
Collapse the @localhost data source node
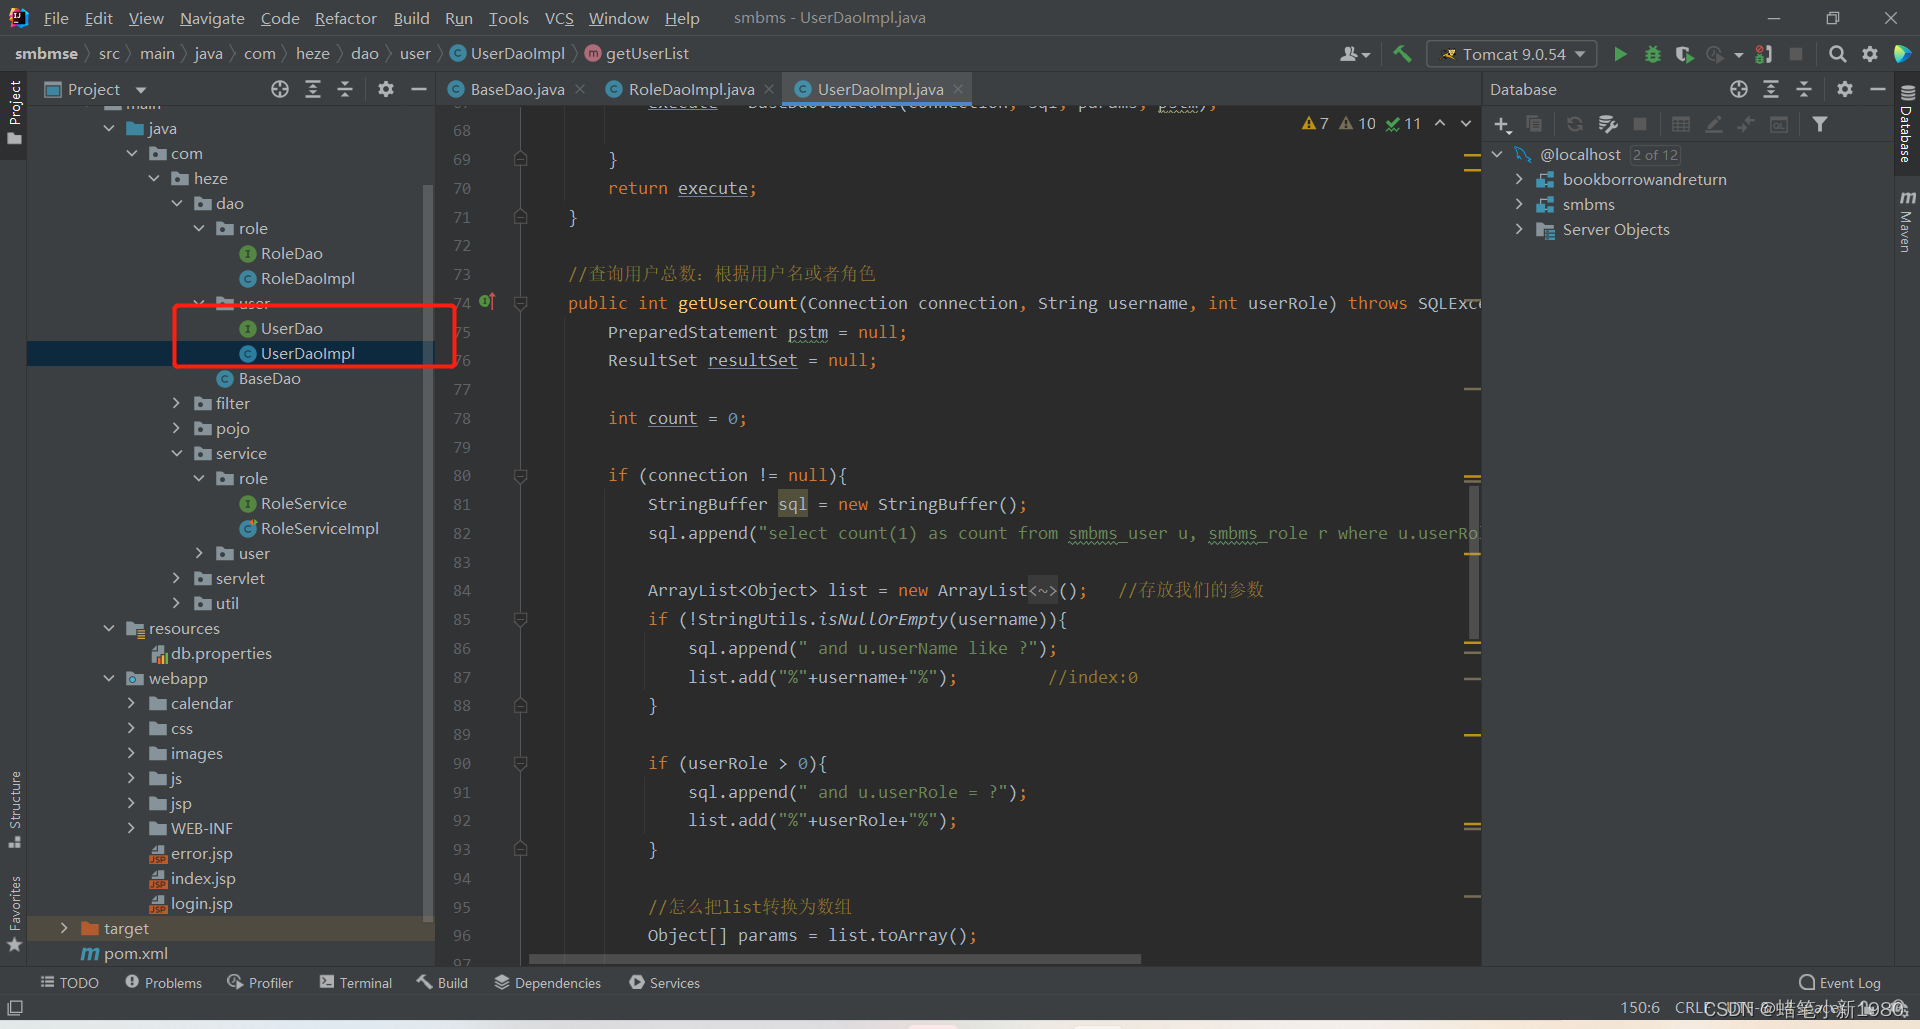[1497, 154]
